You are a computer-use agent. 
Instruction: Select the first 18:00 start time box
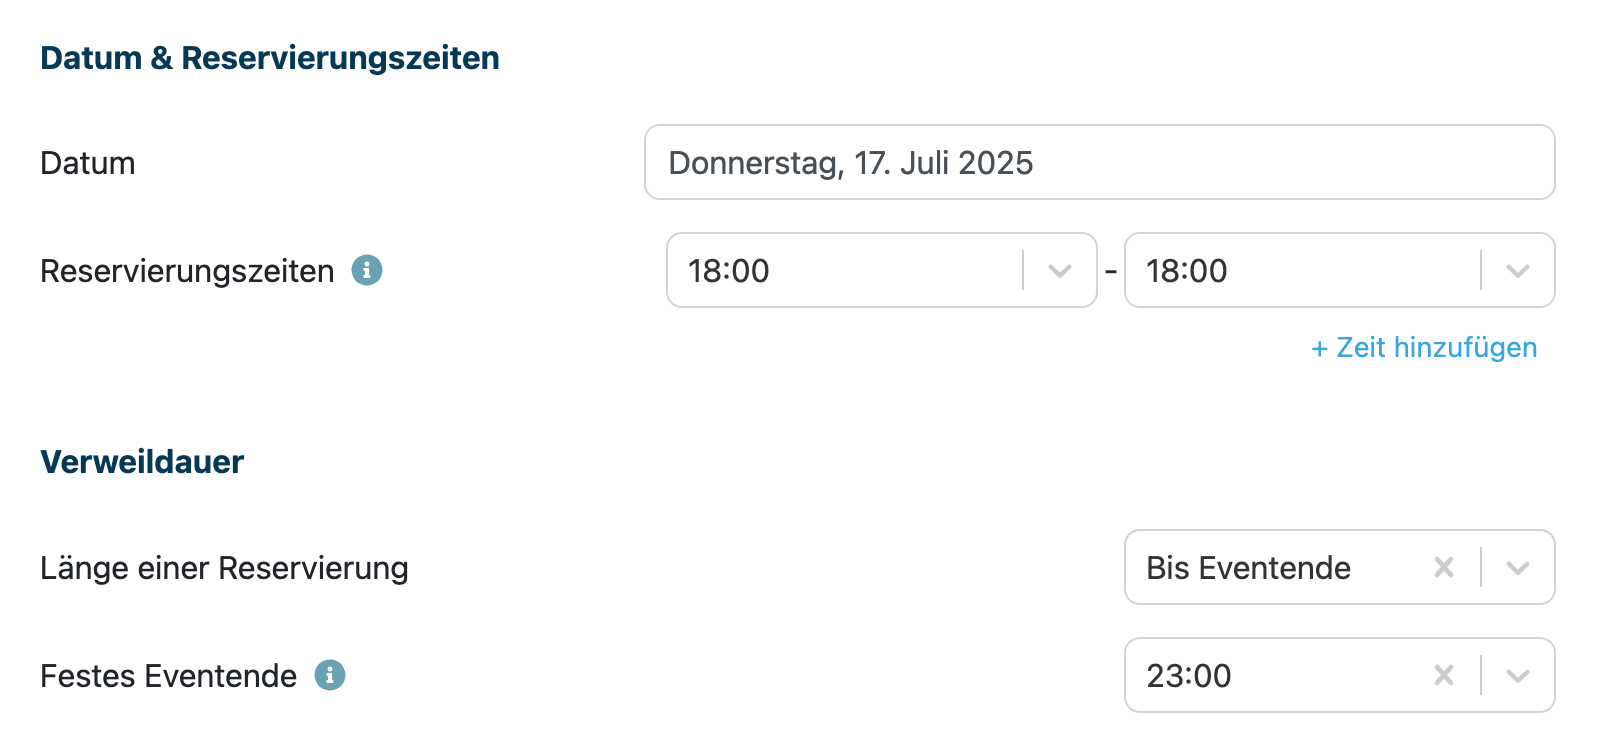click(882, 270)
